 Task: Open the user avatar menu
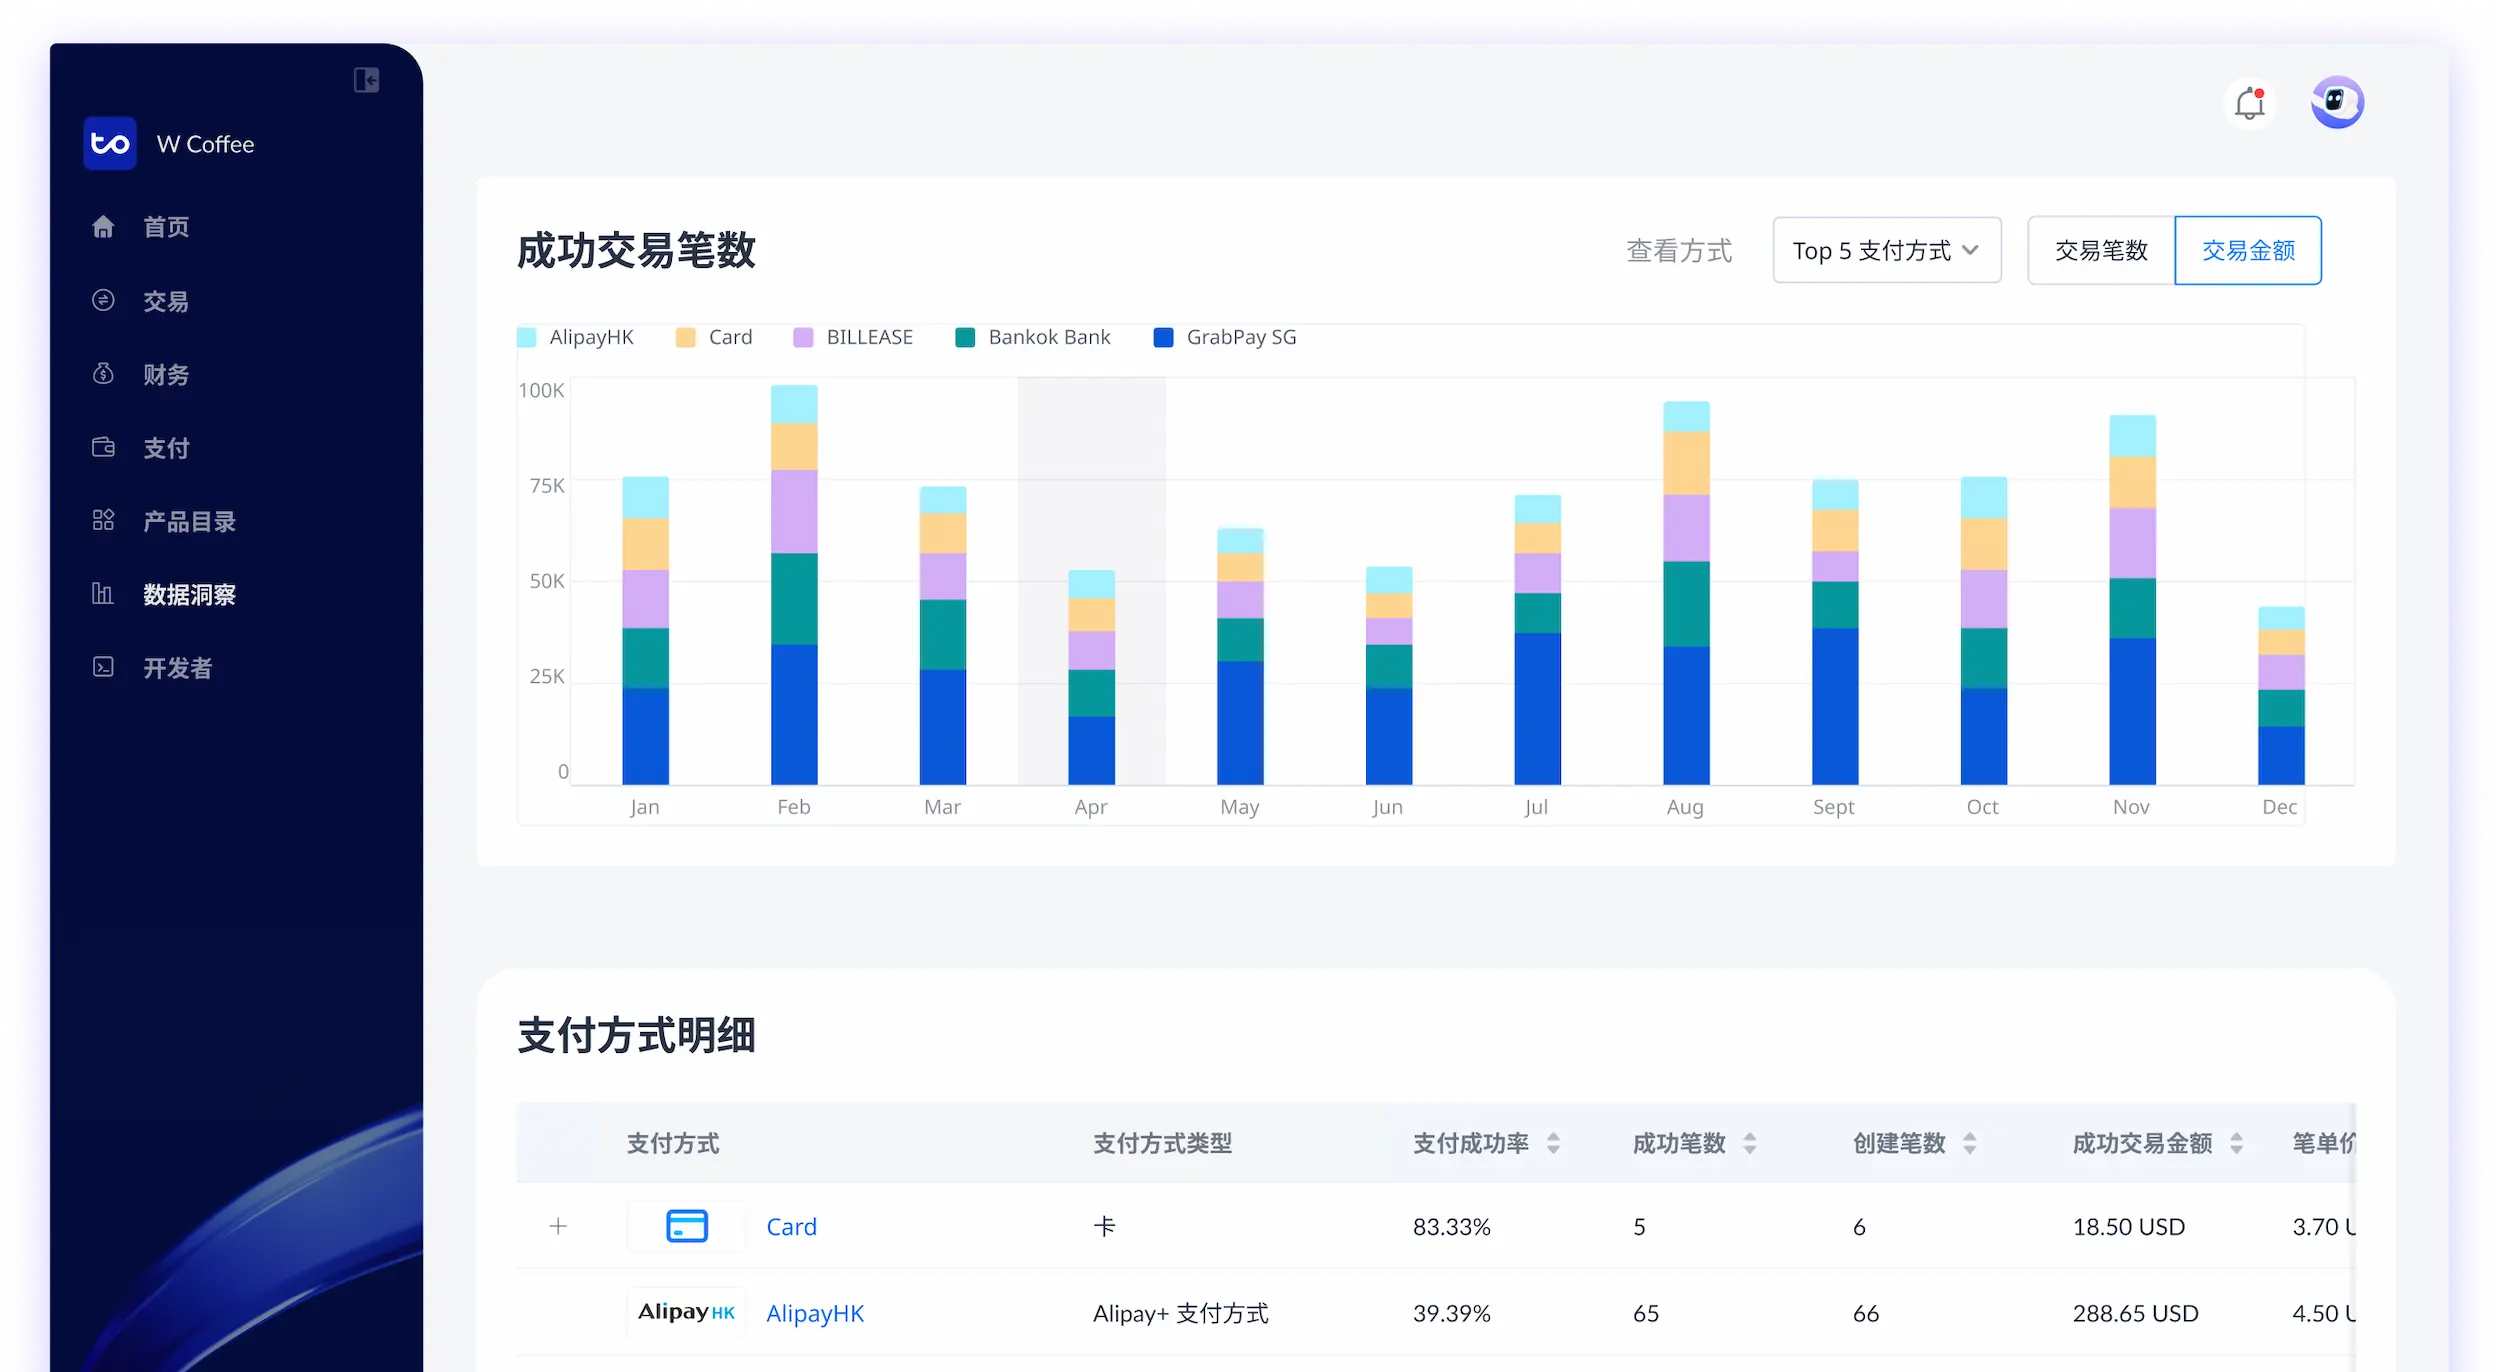pyautogui.click(x=2337, y=102)
